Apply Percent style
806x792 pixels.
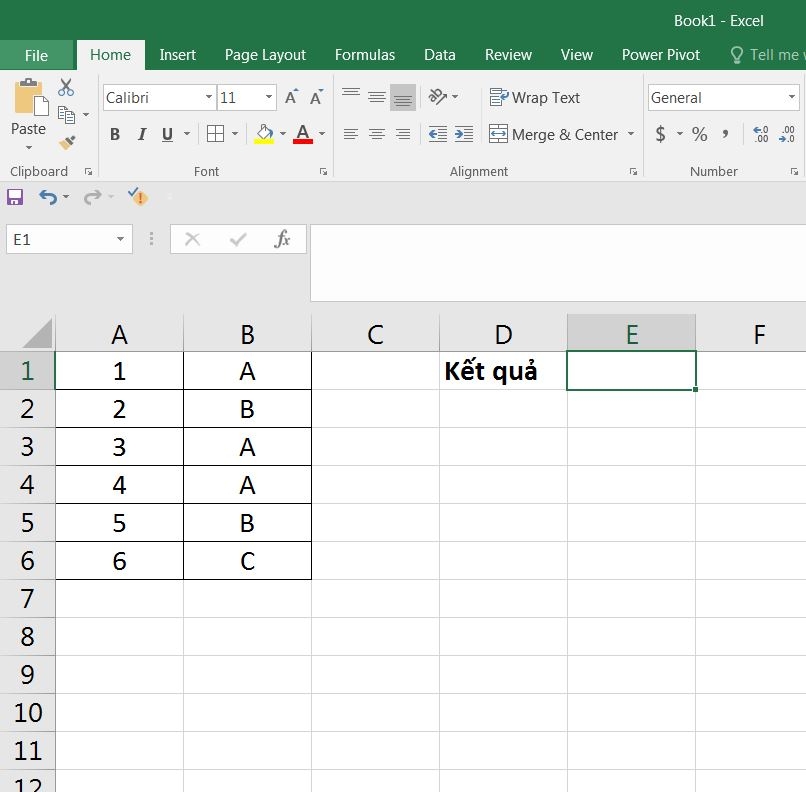(699, 134)
